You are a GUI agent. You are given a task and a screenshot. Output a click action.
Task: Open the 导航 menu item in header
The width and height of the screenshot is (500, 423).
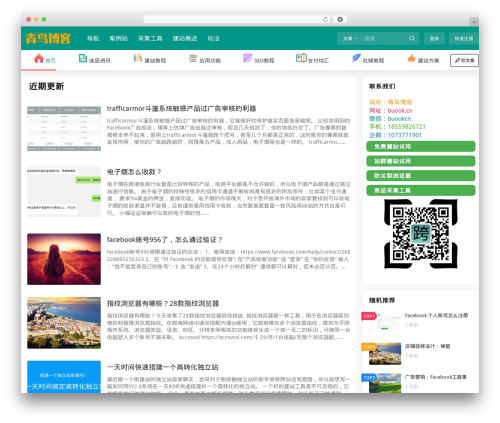93,38
